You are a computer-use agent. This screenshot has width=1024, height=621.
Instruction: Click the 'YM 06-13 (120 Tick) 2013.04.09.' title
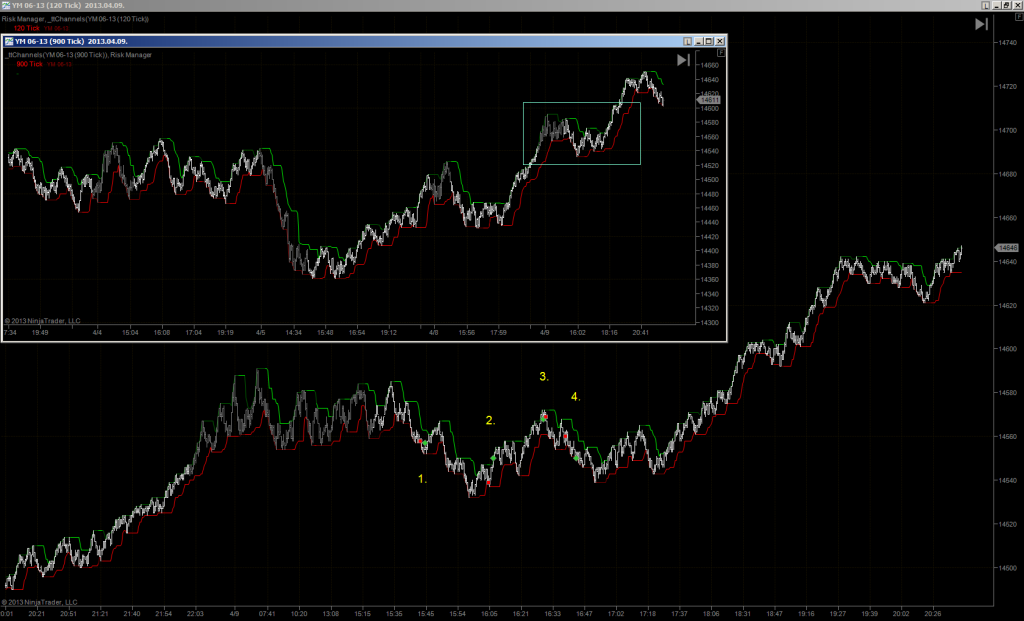point(68,5)
